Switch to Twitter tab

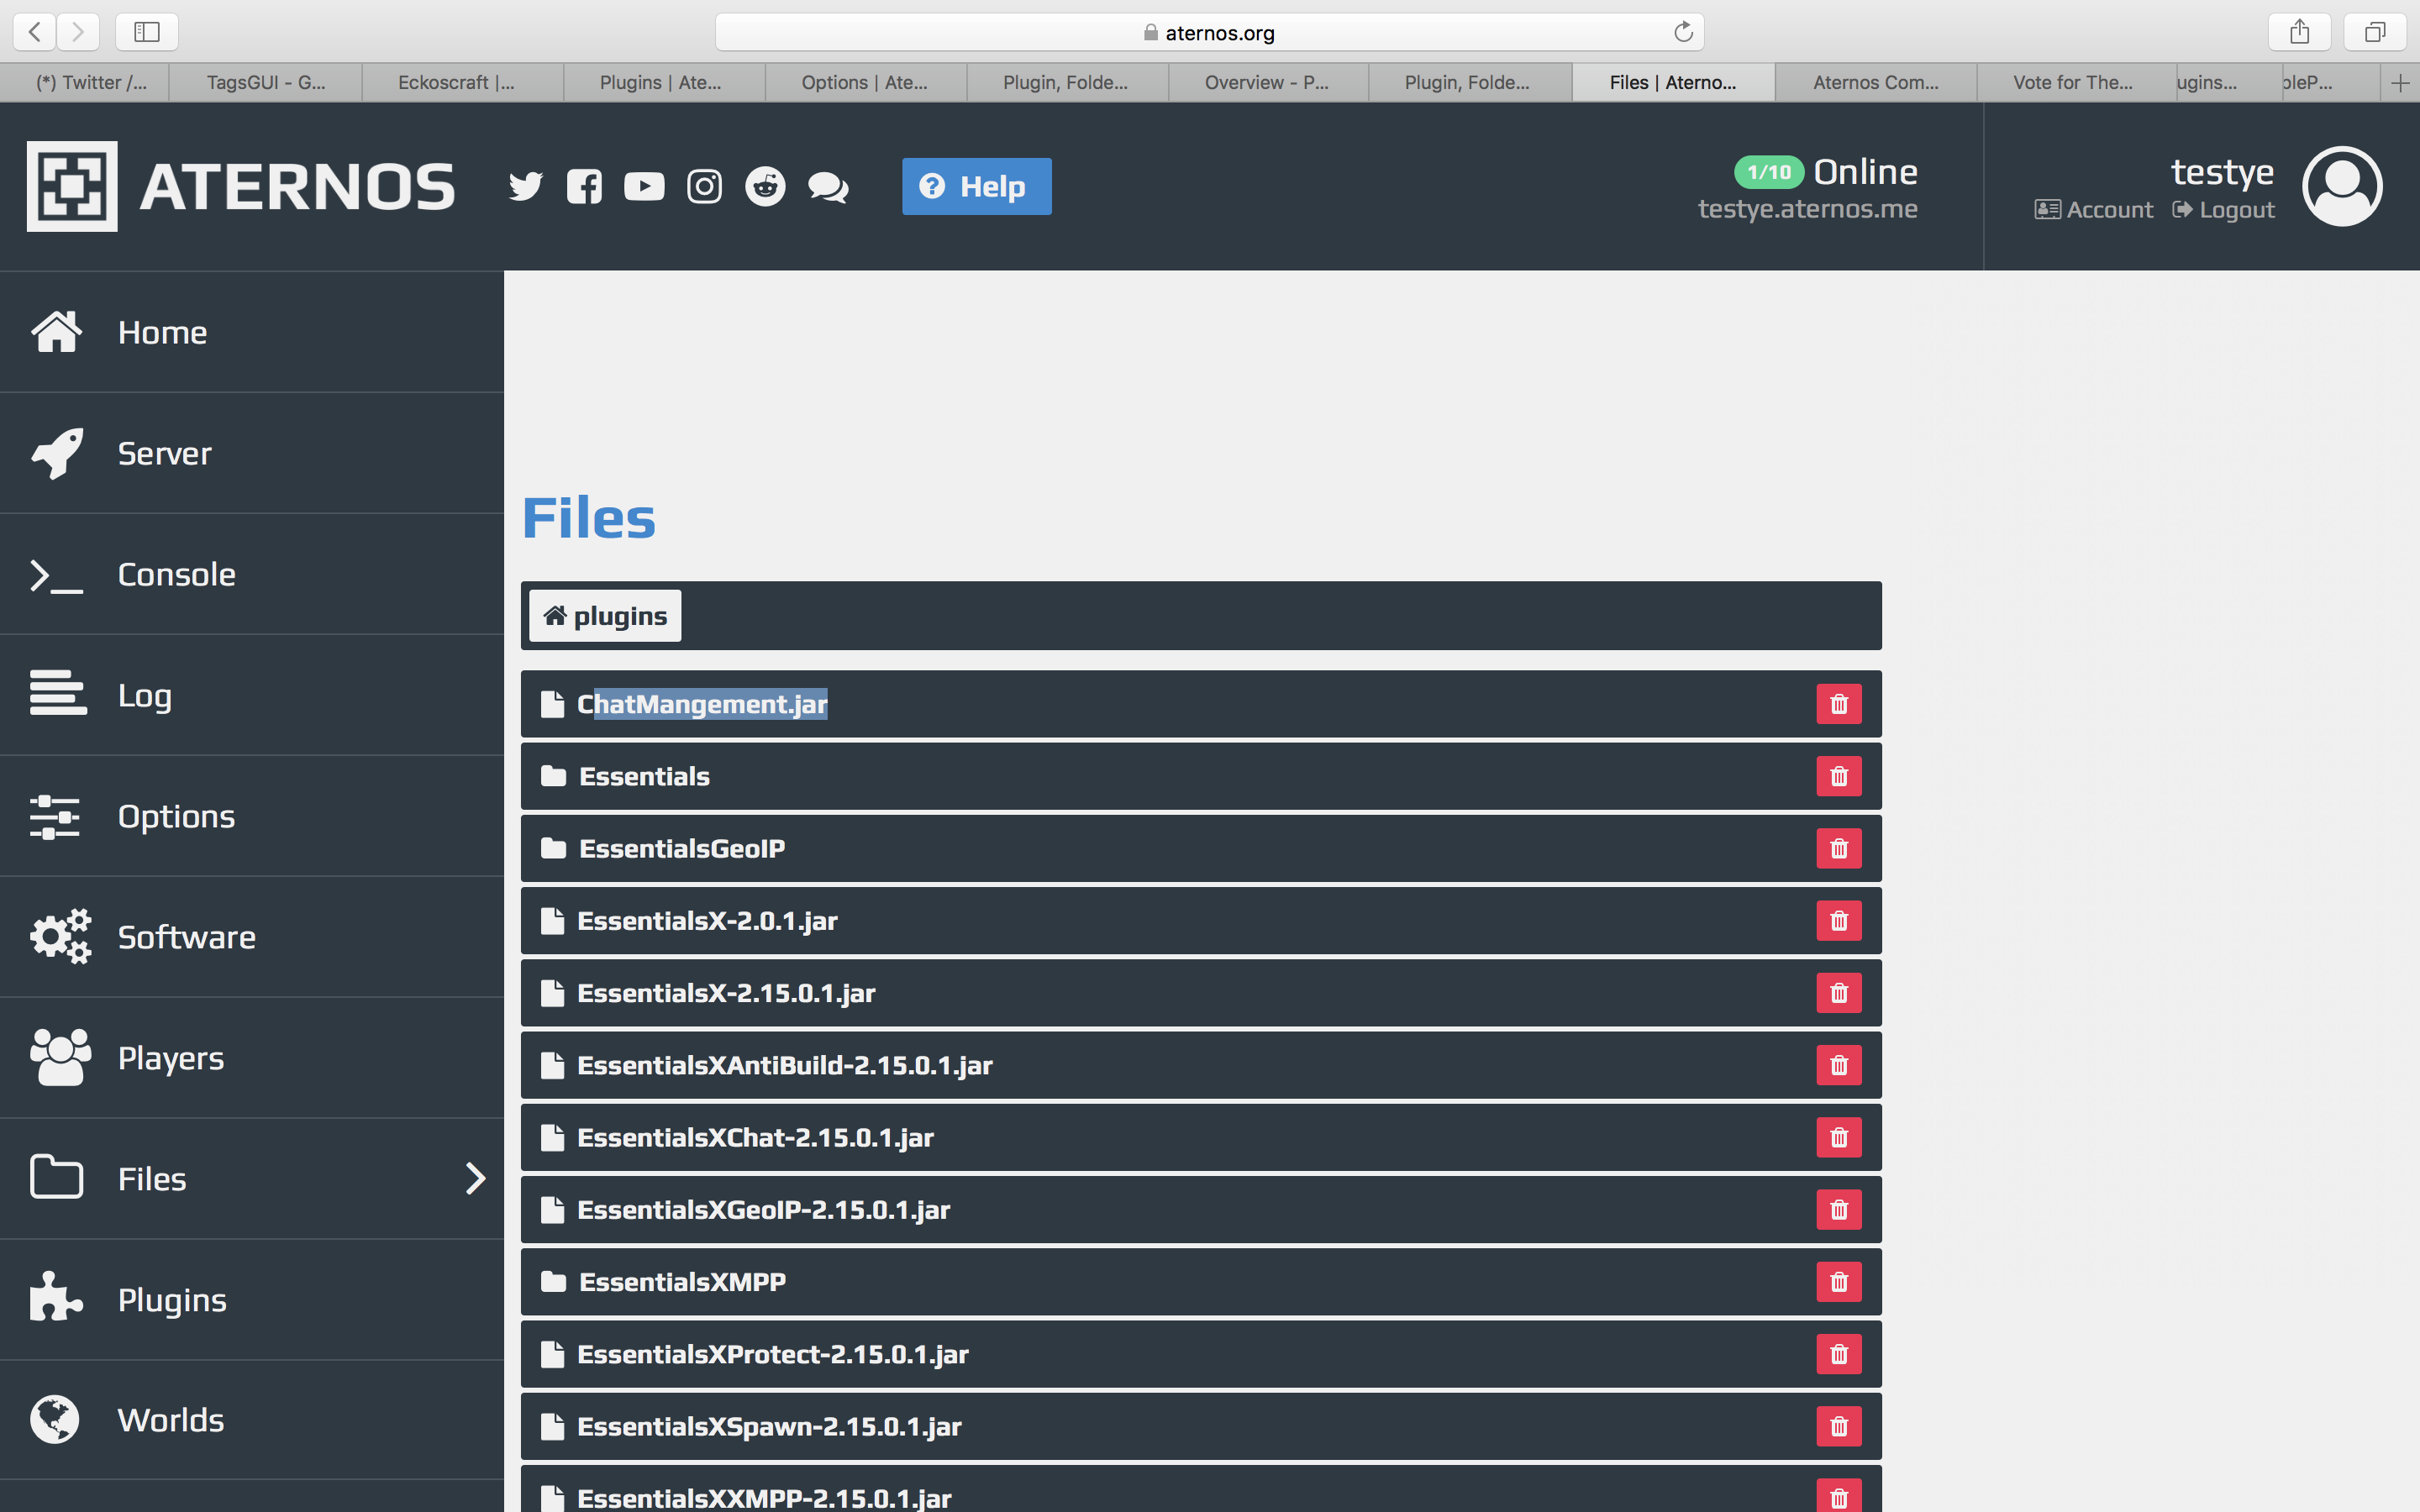click(x=85, y=83)
